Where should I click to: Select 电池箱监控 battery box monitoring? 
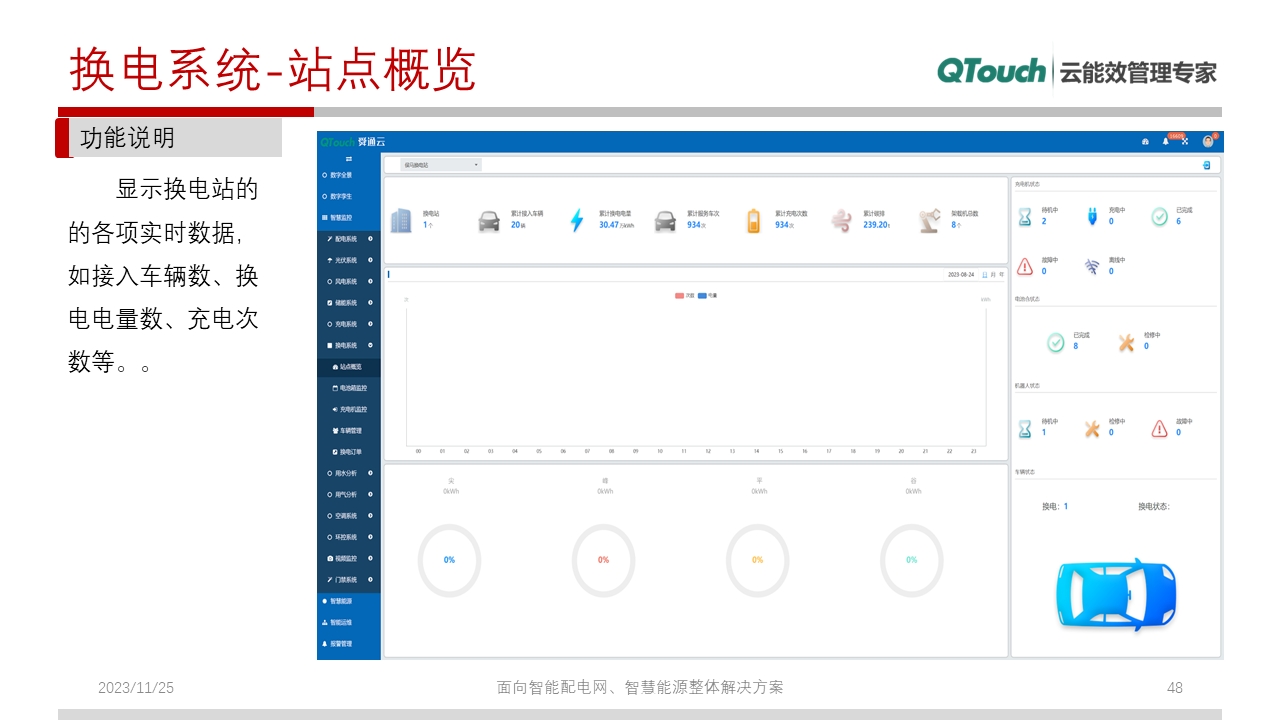click(x=350, y=388)
